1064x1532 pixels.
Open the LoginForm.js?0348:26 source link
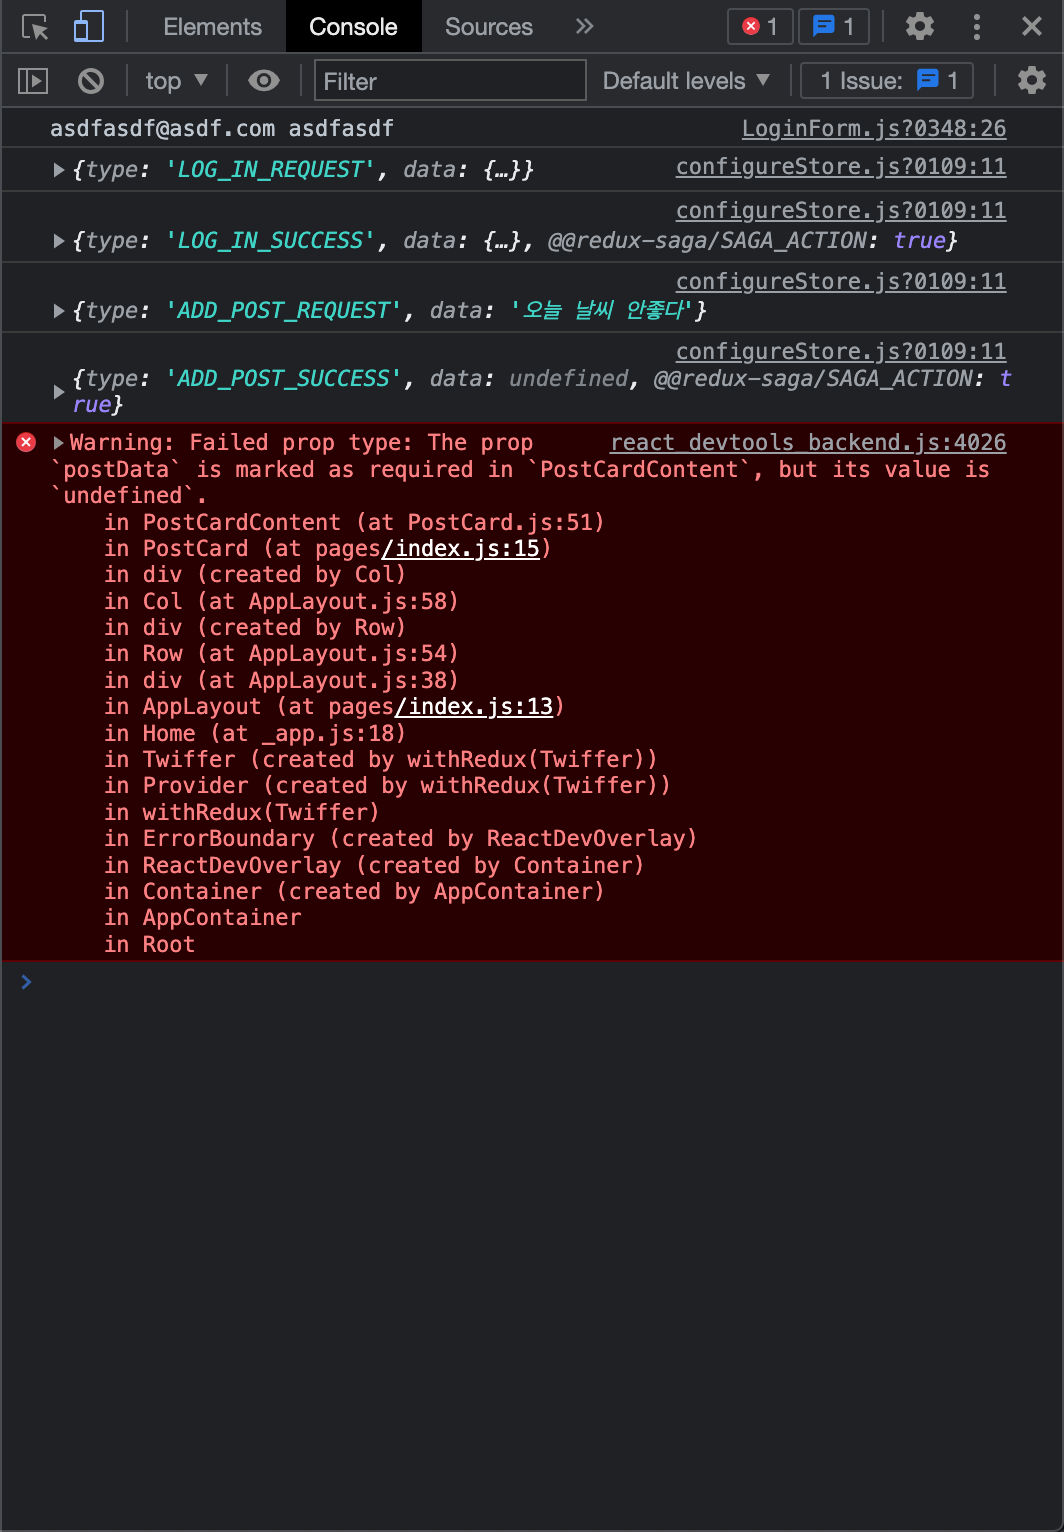pyautogui.click(x=873, y=129)
